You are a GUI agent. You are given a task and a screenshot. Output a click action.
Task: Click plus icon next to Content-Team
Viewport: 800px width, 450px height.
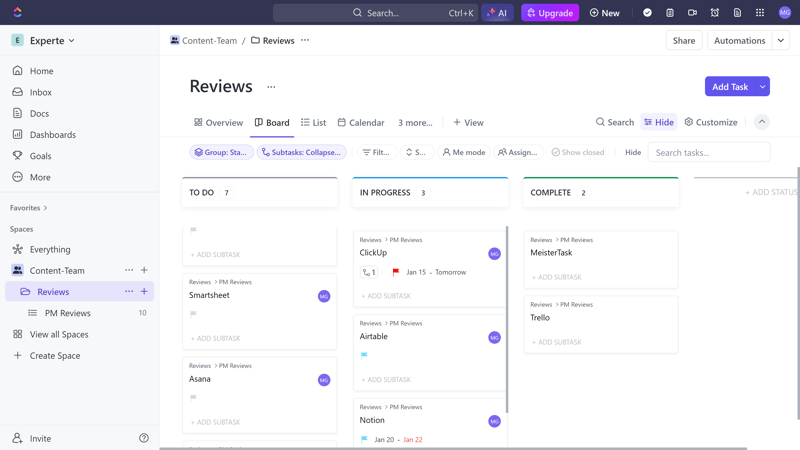pyautogui.click(x=144, y=270)
